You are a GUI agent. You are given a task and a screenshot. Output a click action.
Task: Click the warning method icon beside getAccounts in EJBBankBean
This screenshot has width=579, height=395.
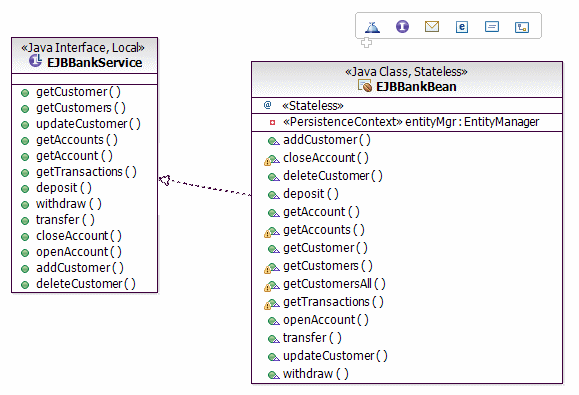[272, 232]
